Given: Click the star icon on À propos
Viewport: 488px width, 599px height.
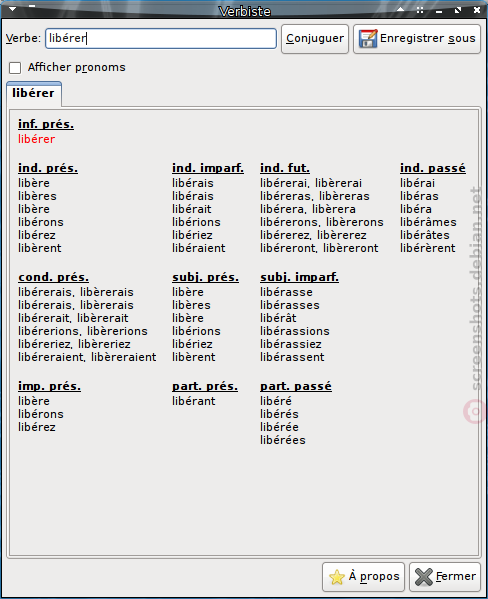Looking at the screenshot, I should tap(337, 577).
